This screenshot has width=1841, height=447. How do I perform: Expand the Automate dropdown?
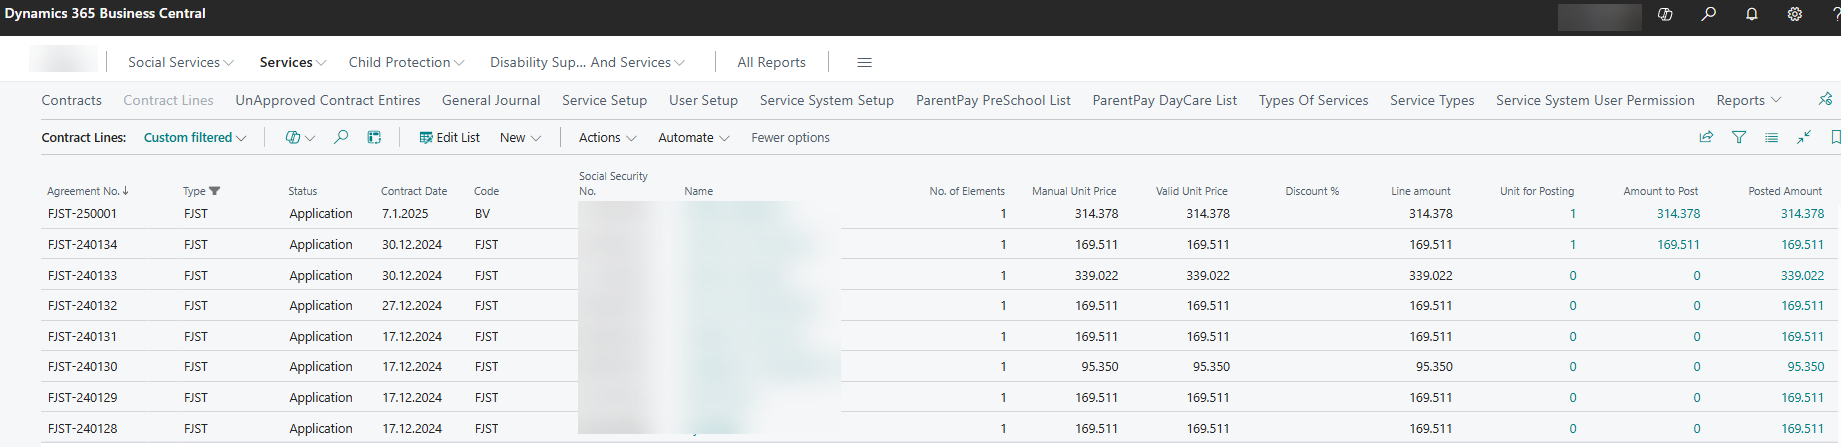693,137
